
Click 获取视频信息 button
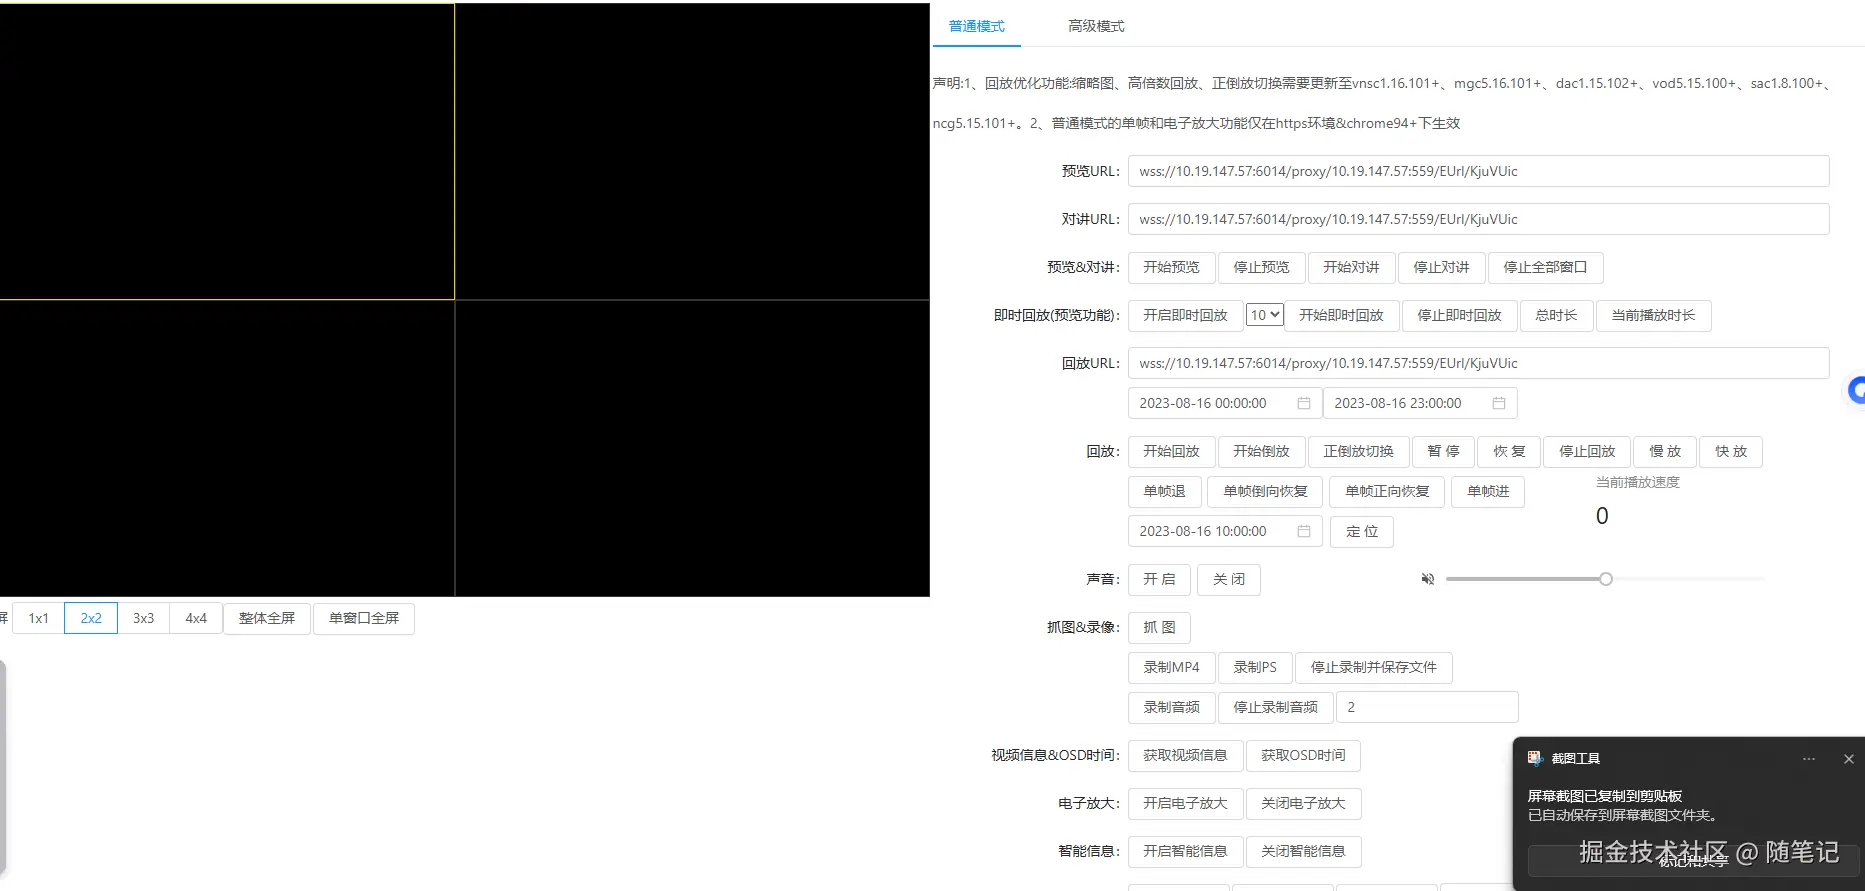(1186, 755)
